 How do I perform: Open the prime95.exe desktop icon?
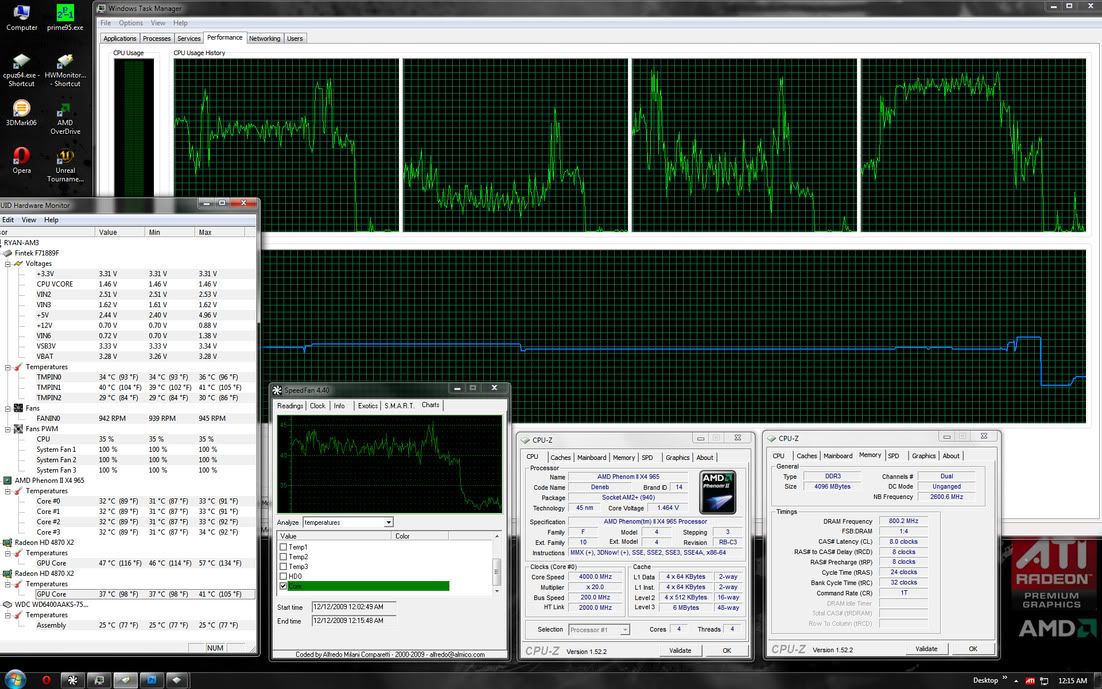[x=64, y=14]
